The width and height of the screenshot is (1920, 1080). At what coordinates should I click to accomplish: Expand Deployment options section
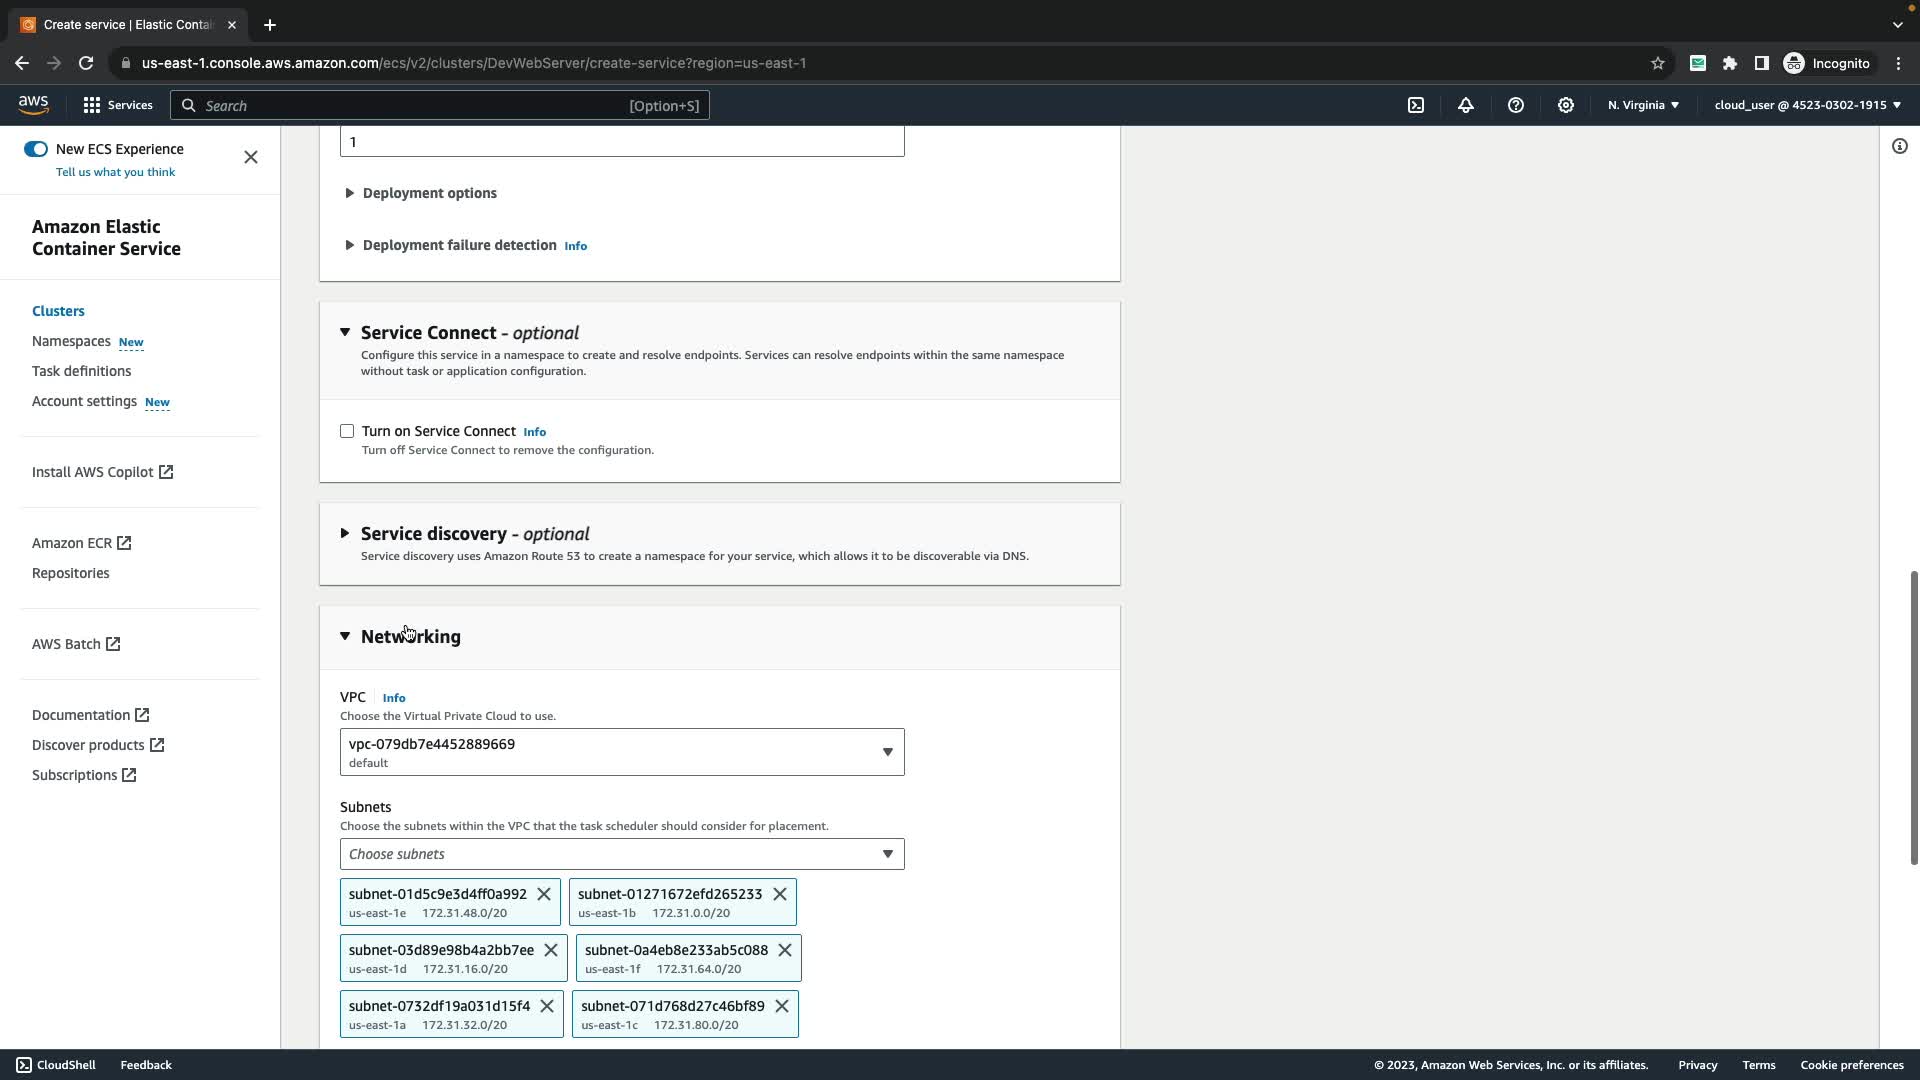[x=428, y=193]
